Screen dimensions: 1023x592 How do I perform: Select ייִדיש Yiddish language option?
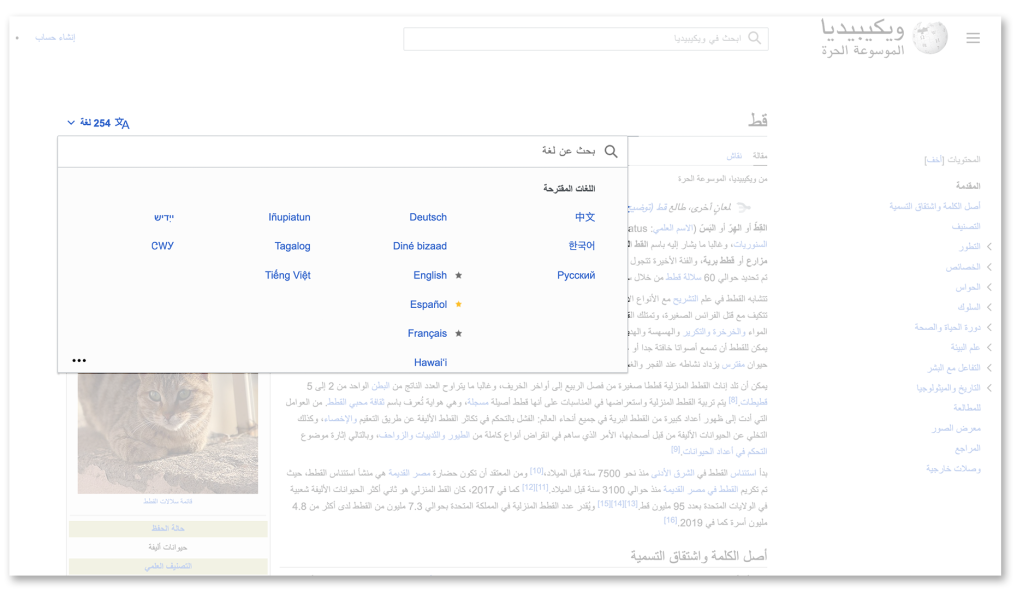(x=164, y=217)
